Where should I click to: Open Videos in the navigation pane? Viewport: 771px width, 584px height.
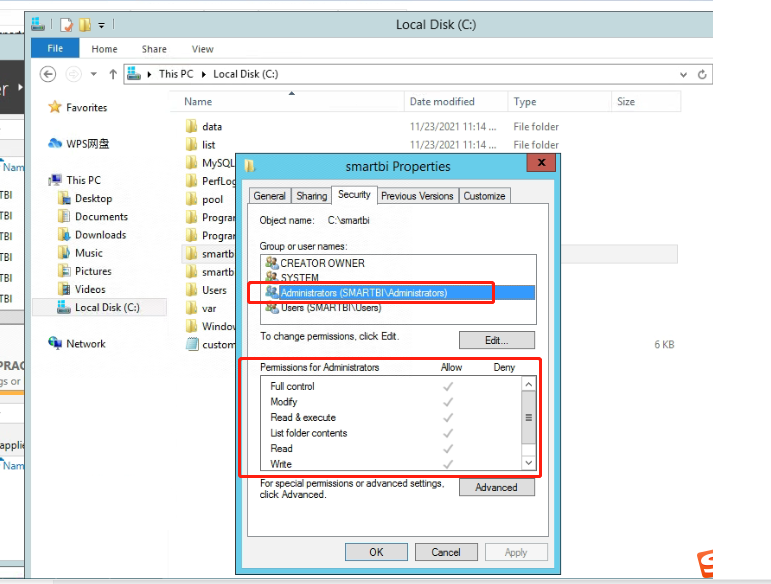tap(82, 289)
